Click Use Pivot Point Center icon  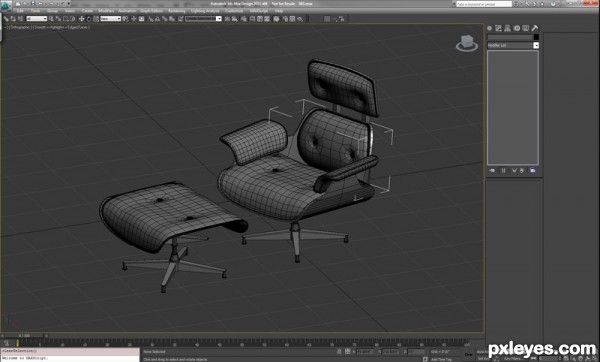click(x=126, y=18)
